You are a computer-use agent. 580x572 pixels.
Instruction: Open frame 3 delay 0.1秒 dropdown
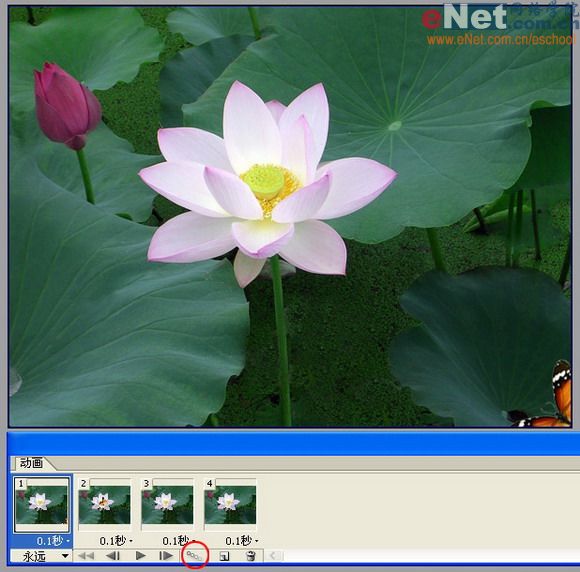point(179,541)
